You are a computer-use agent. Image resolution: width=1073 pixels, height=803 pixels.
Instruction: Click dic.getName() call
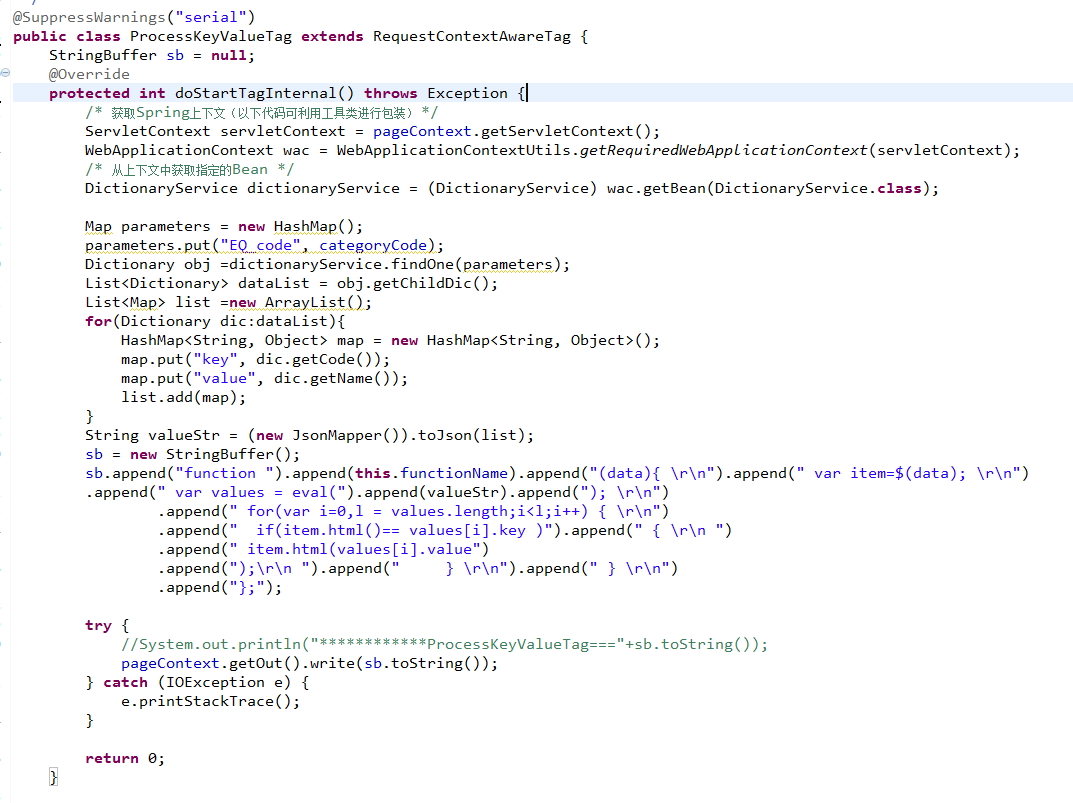(337, 379)
